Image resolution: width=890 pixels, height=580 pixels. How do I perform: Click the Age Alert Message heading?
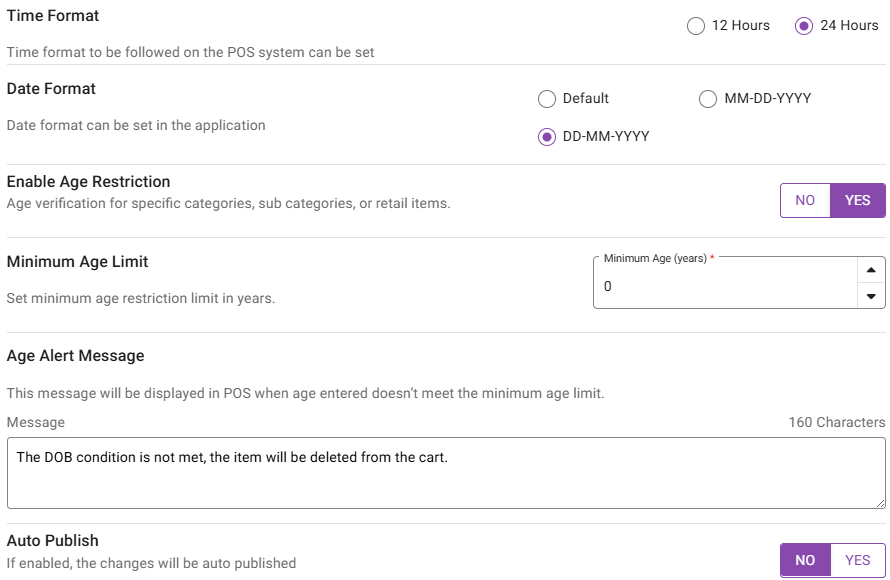[75, 356]
